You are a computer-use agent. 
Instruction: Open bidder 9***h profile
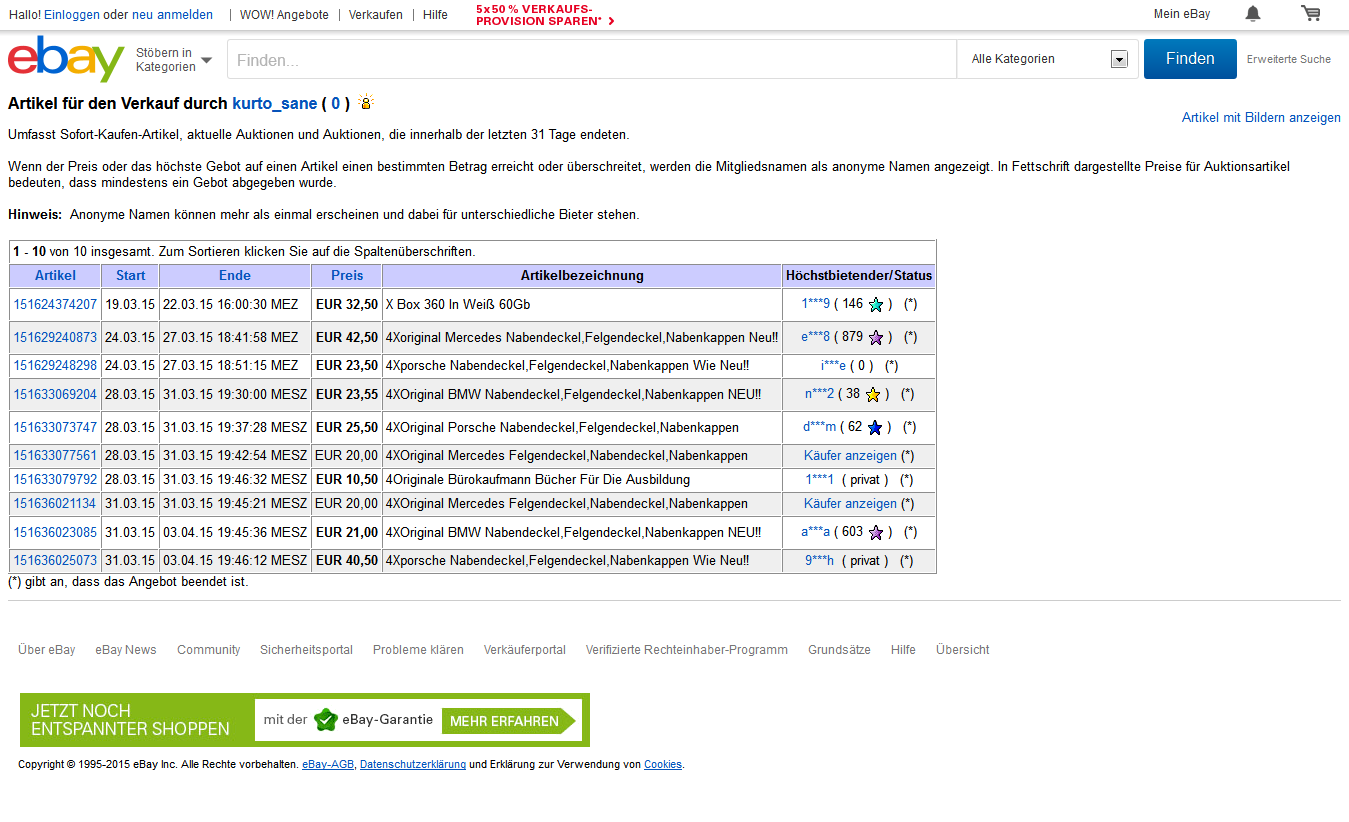click(820, 561)
